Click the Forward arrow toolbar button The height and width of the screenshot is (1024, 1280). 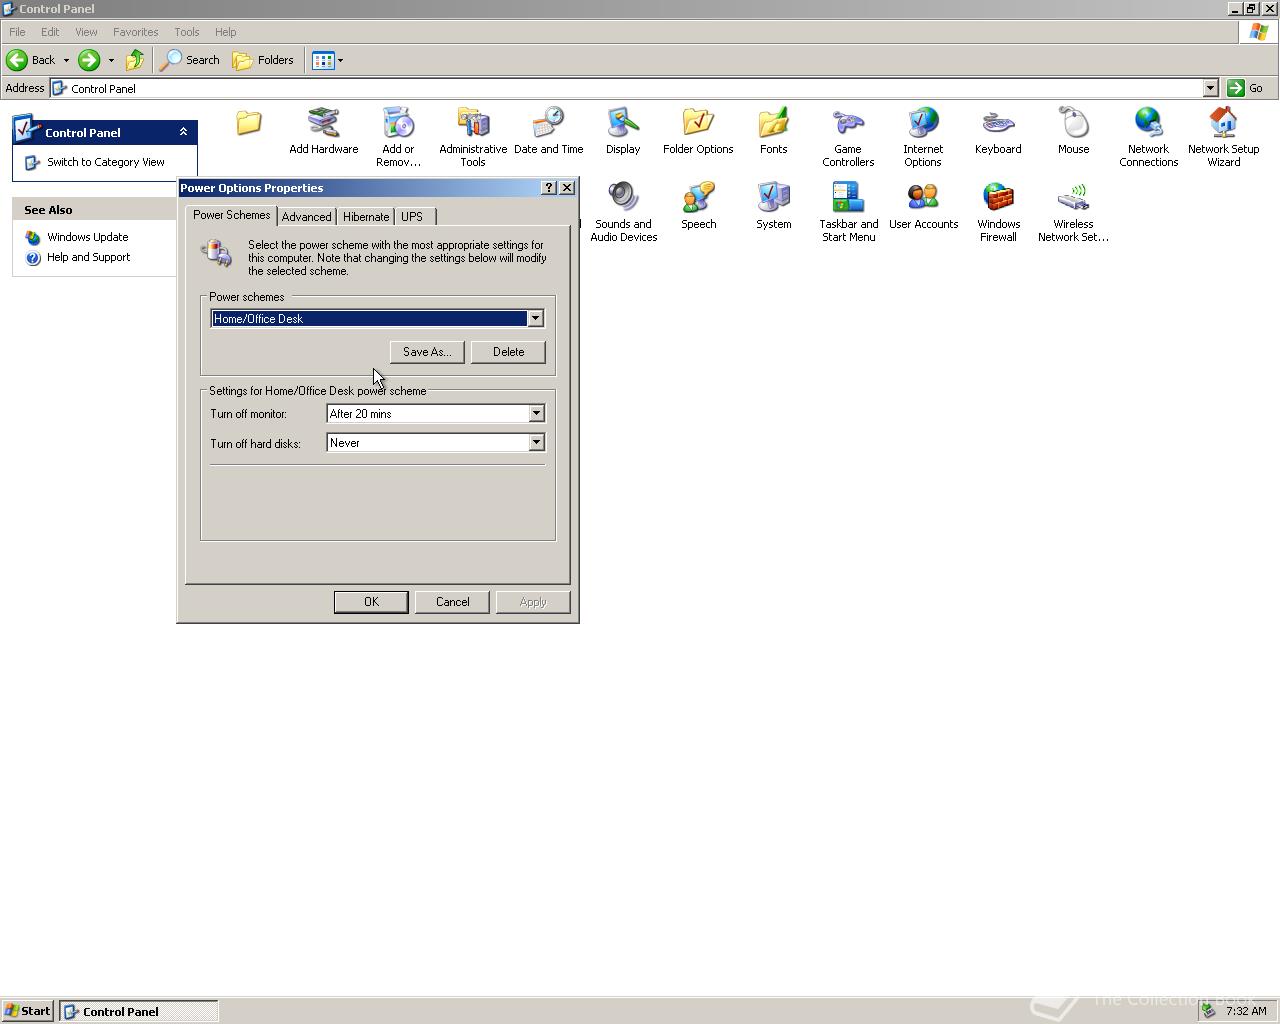pyautogui.click(x=89, y=60)
